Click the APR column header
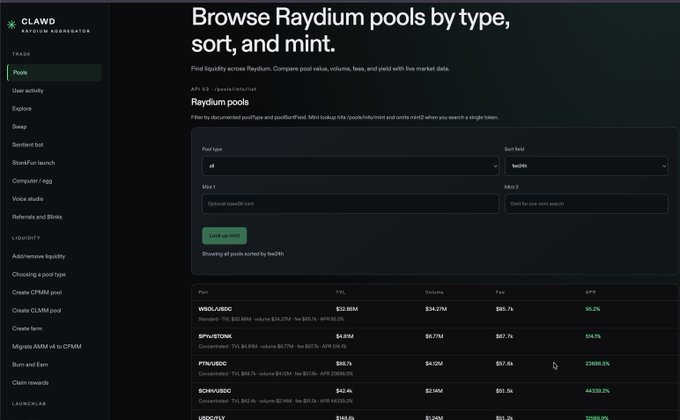 [590, 292]
